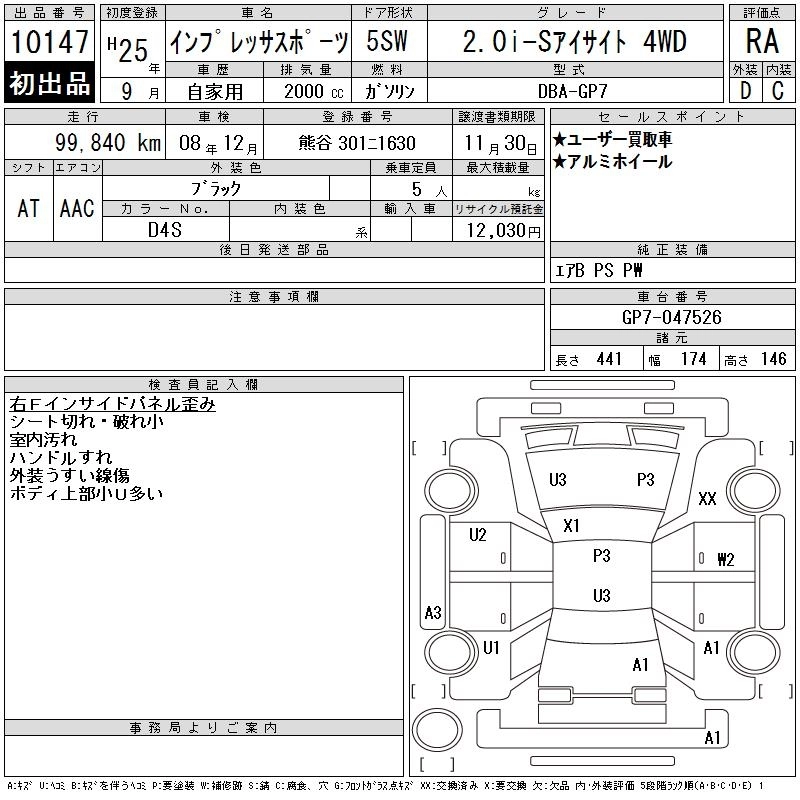Click U2 mark on left front door
Image resolution: width=800 pixels, height=800 pixels.
(478, 535)
